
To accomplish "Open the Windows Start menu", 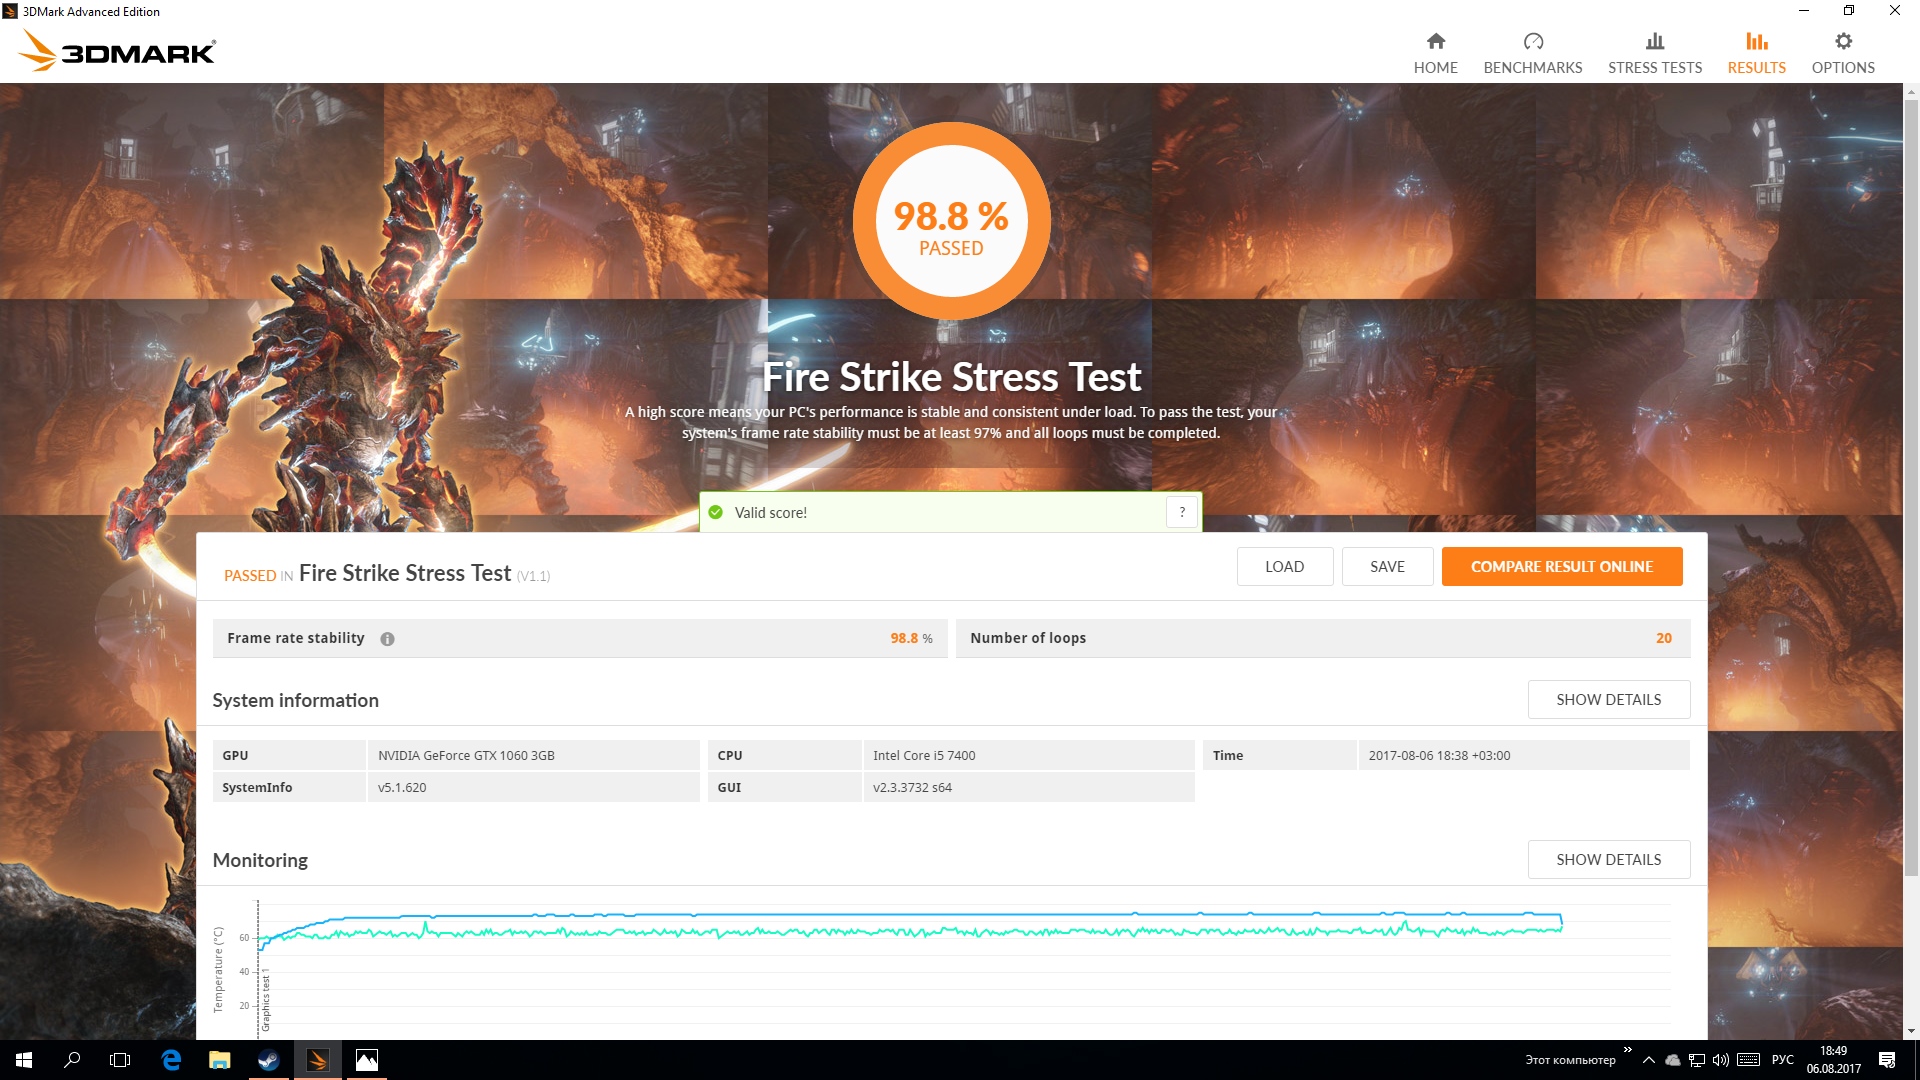I will click(24, 1060).
